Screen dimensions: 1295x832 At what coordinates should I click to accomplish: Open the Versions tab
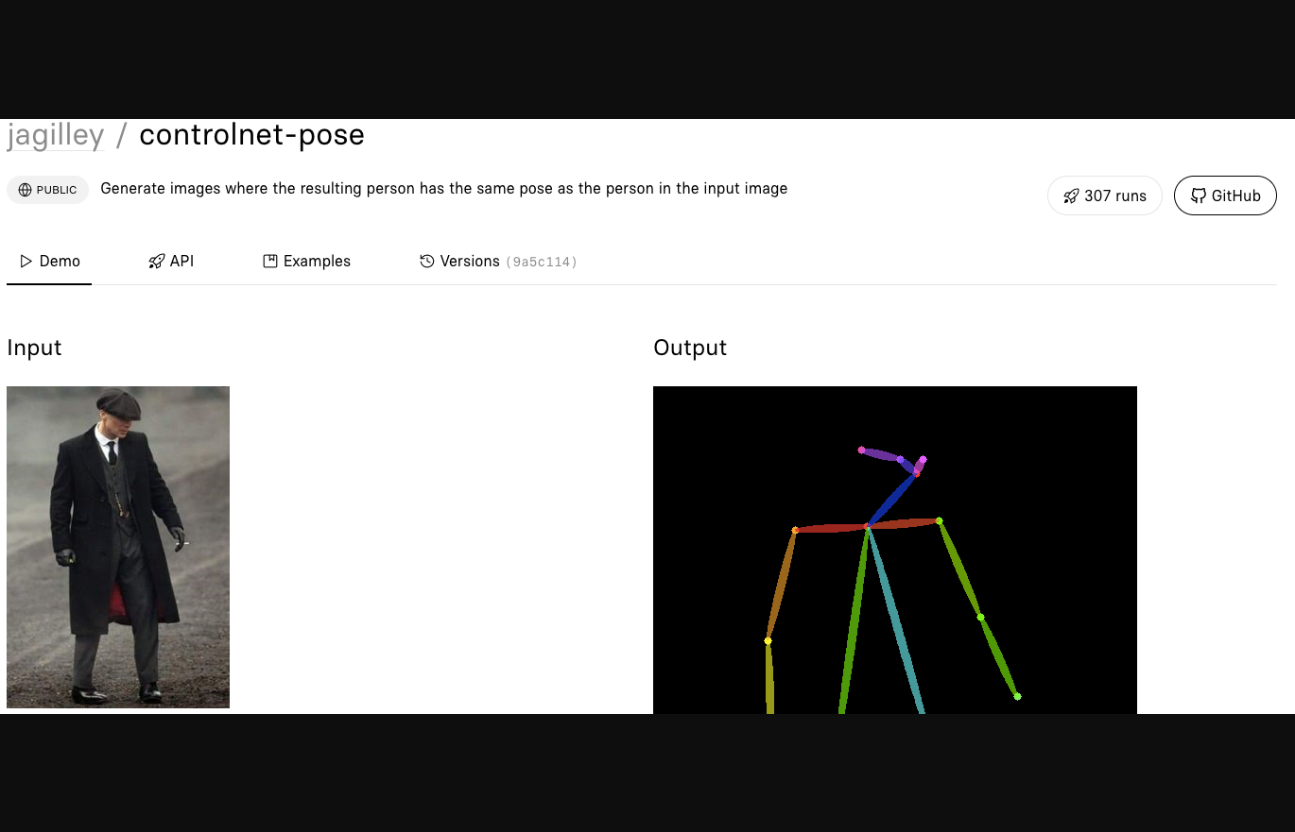tap(469, 261)
